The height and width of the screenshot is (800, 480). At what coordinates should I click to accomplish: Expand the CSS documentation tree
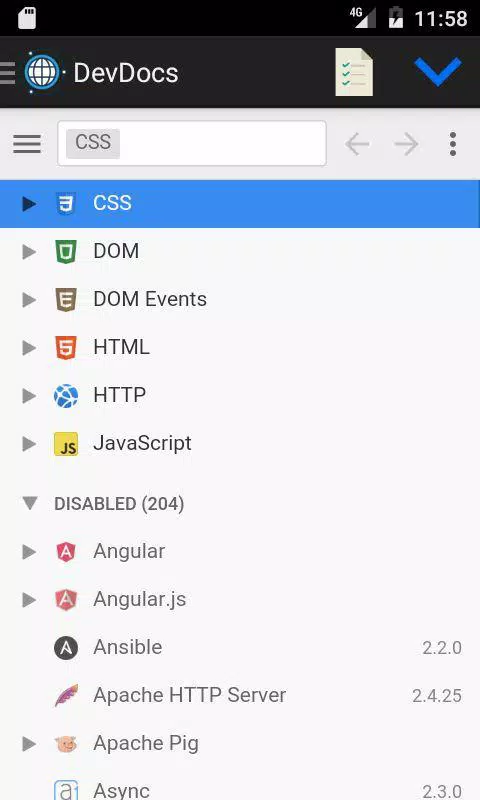click(x=29, y=204)
